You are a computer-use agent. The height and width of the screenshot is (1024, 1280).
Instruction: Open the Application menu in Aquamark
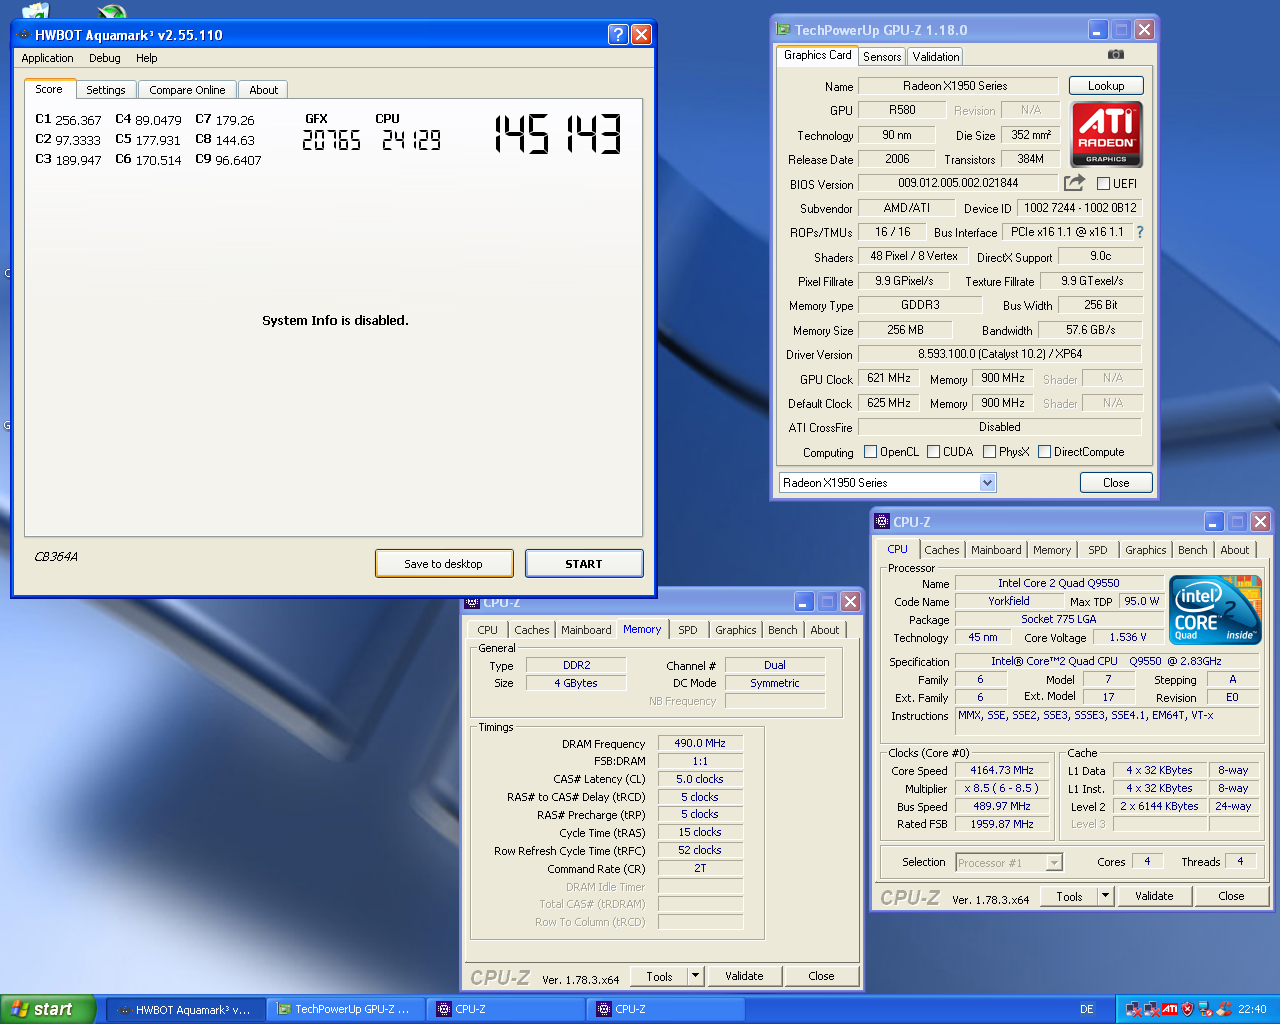click(48, 58)
